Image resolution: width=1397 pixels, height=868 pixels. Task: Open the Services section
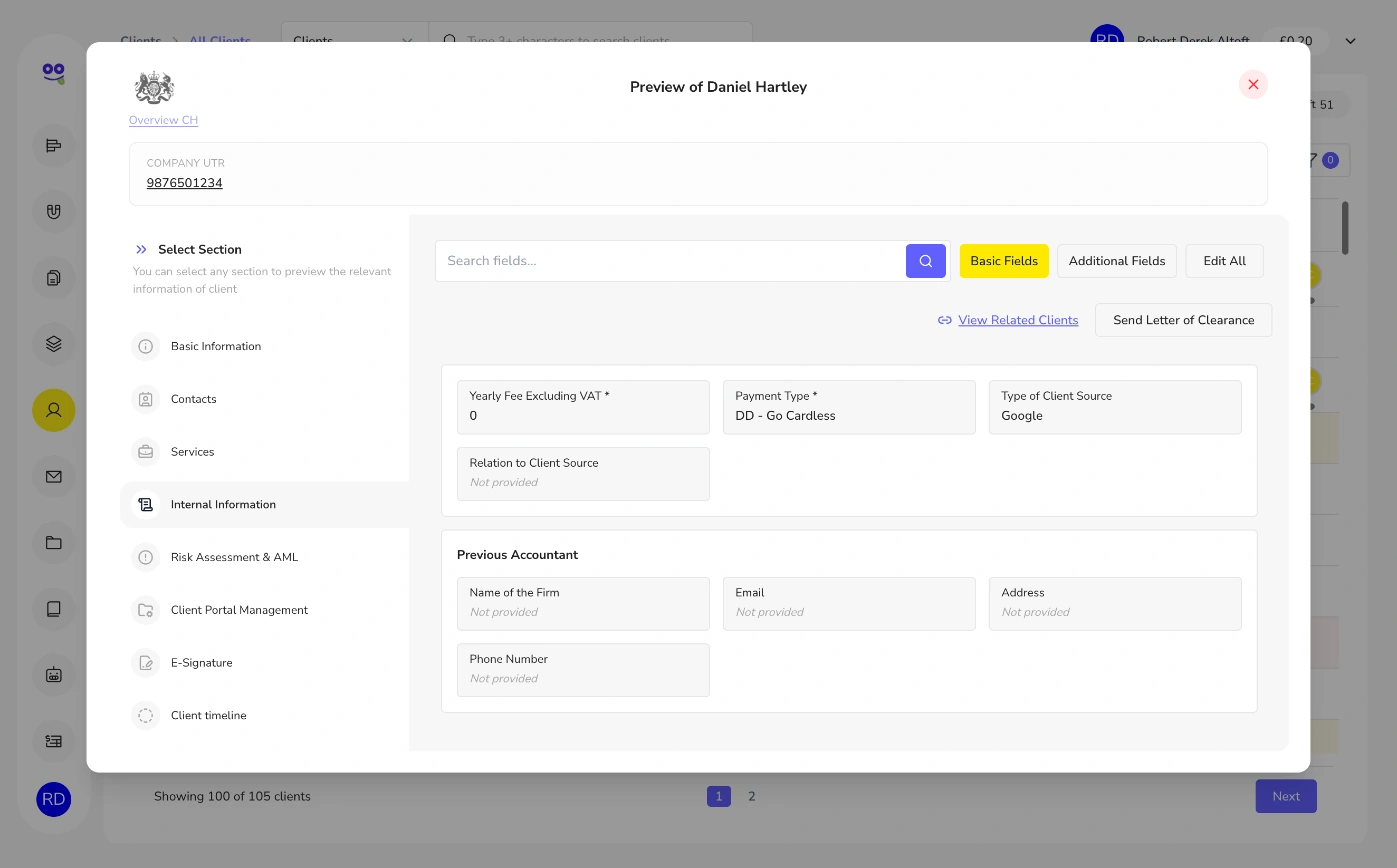coord(264,452)
